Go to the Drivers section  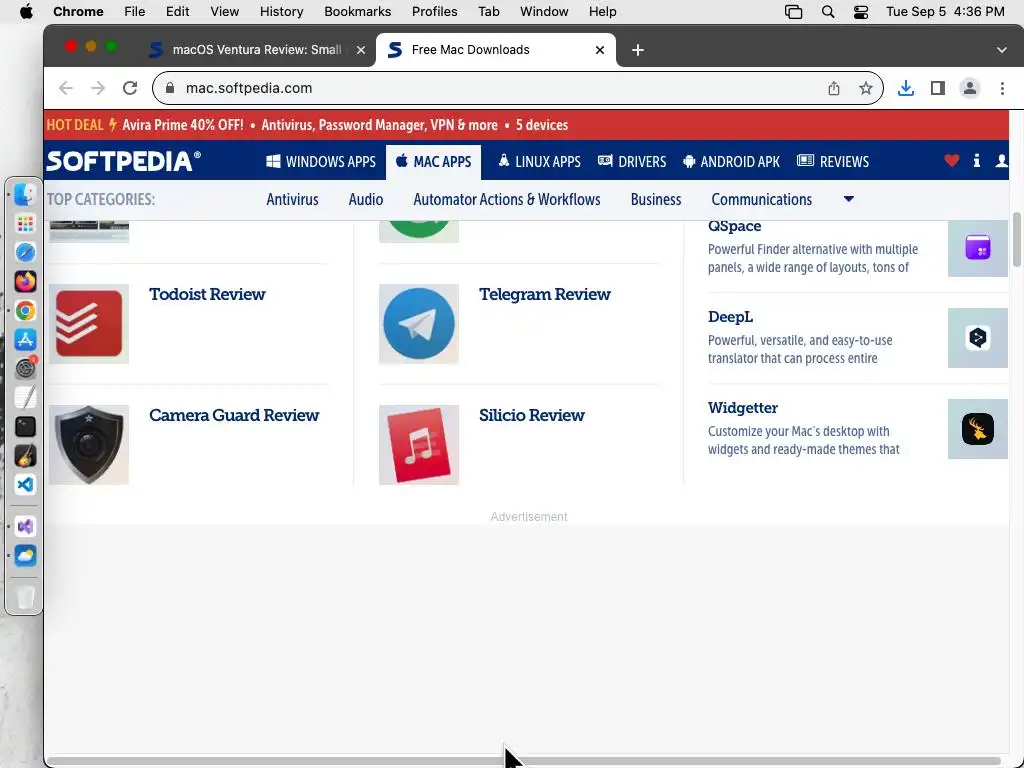pos(632,161)
